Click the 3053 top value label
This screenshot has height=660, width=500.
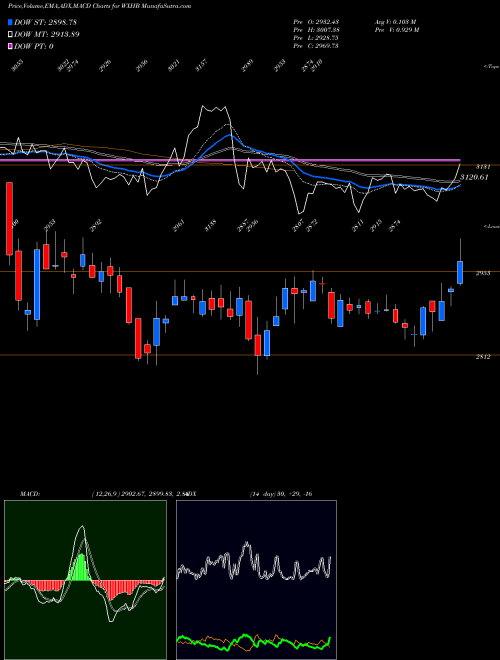[17, 66]
